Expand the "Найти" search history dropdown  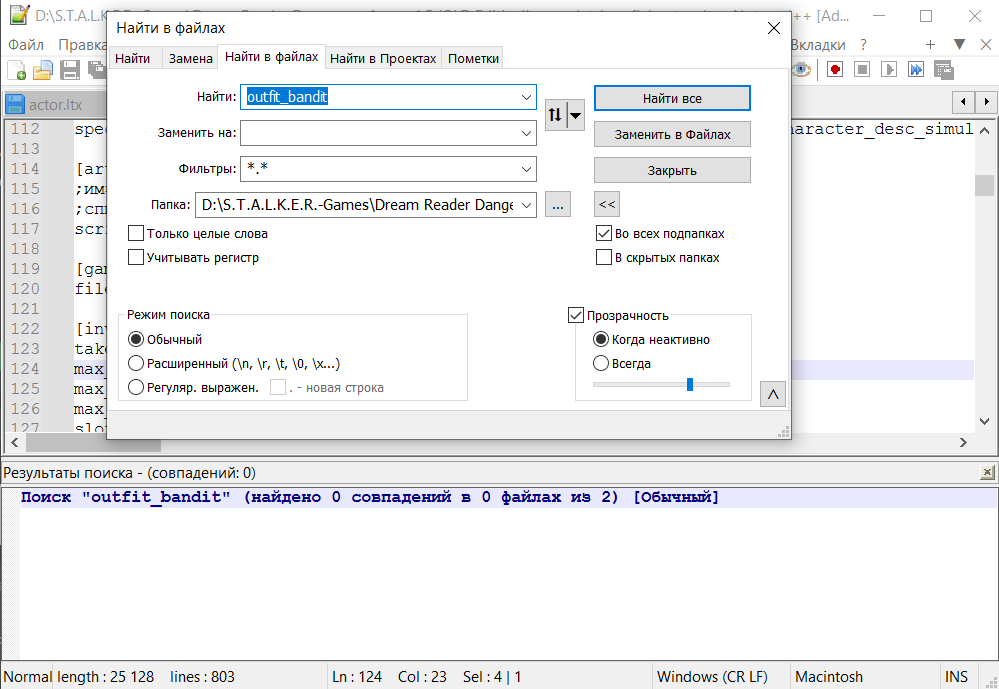(526, 98)
